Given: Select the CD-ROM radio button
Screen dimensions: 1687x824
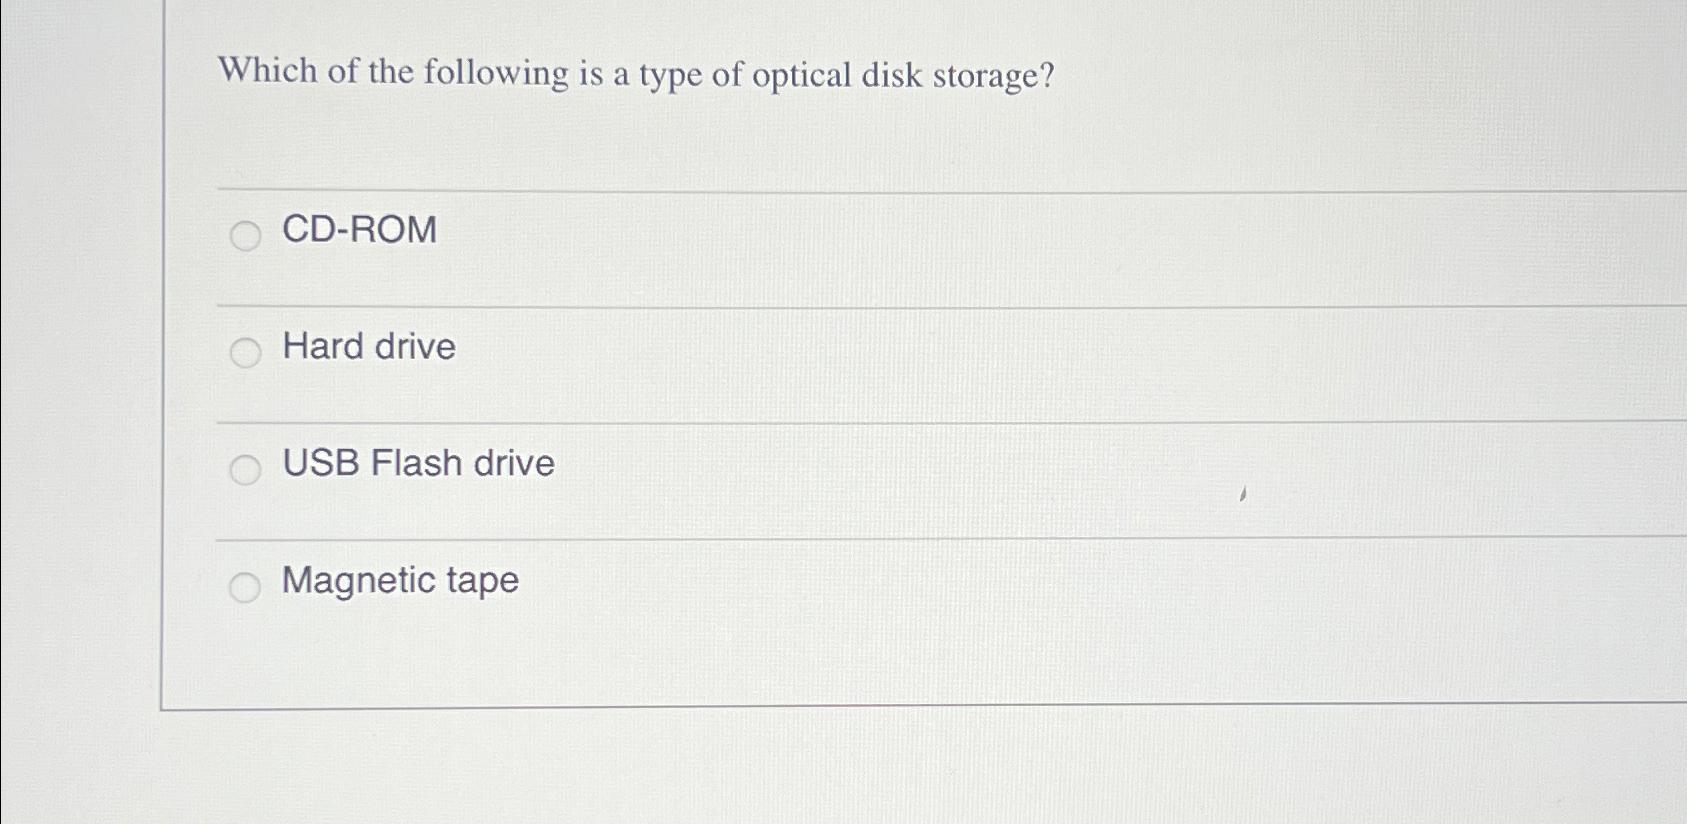Looking at the screenshot, I should coord(245,238).
